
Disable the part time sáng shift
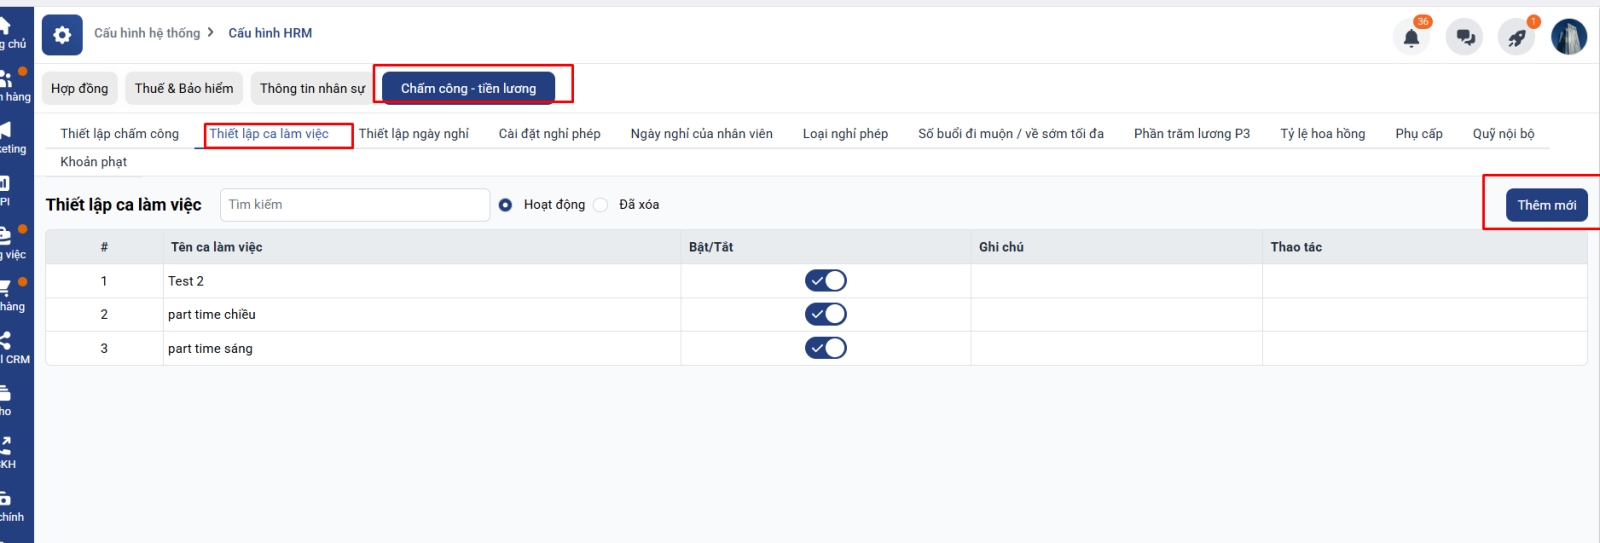click(825, 348)
